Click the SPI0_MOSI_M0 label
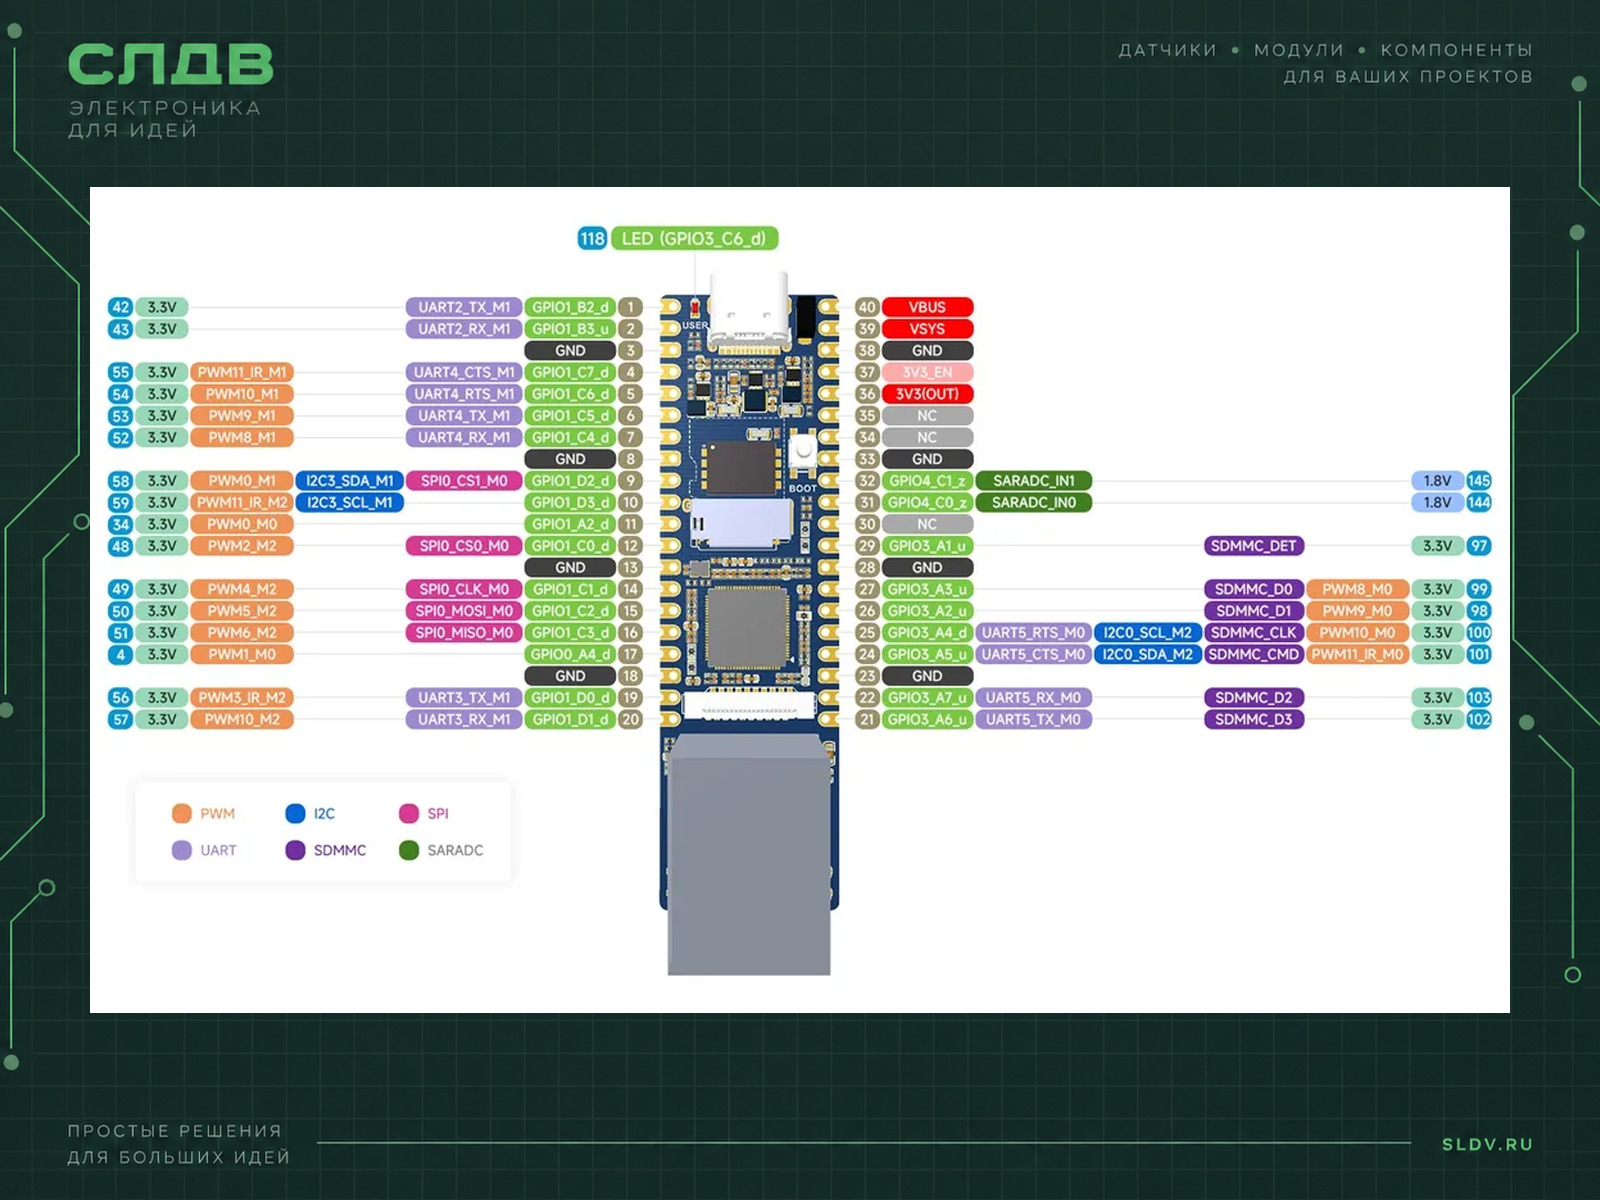This screenshot has width=1600, height=1200. tap(464, 611)
